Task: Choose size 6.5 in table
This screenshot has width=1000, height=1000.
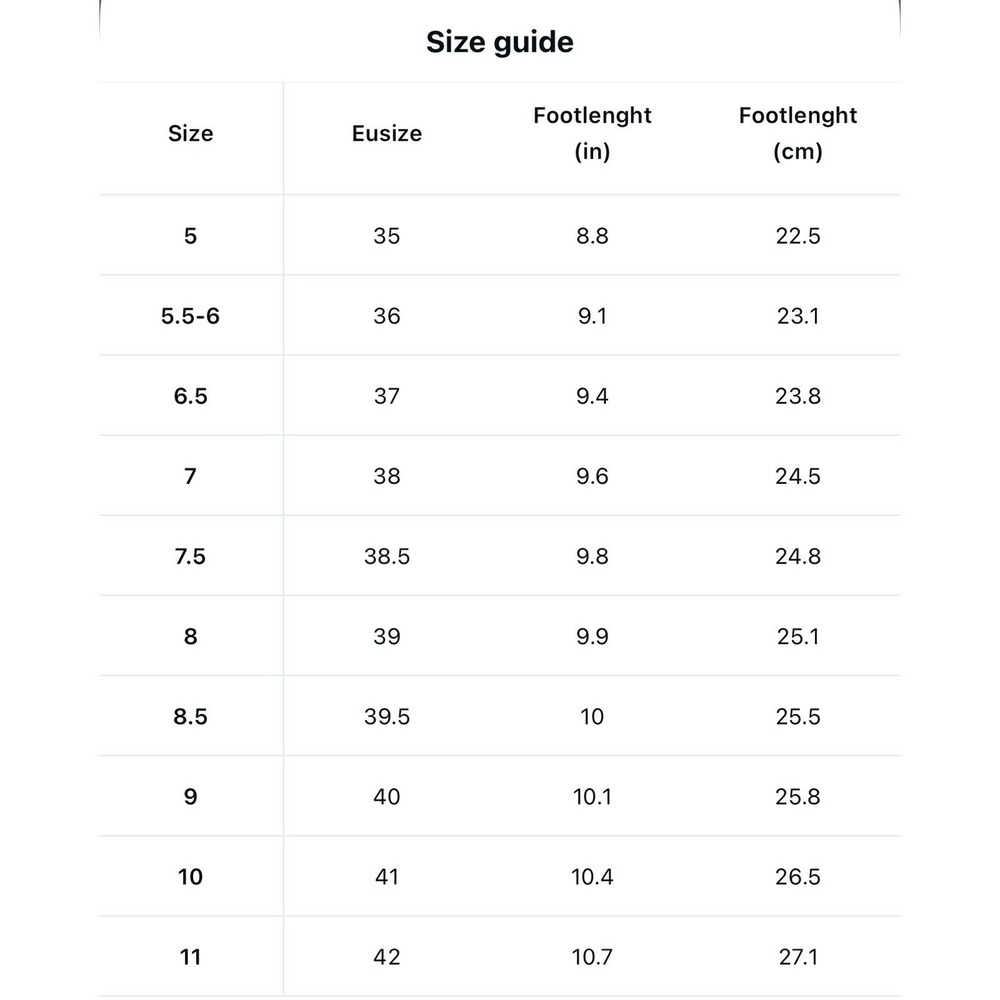Action: 191,396
